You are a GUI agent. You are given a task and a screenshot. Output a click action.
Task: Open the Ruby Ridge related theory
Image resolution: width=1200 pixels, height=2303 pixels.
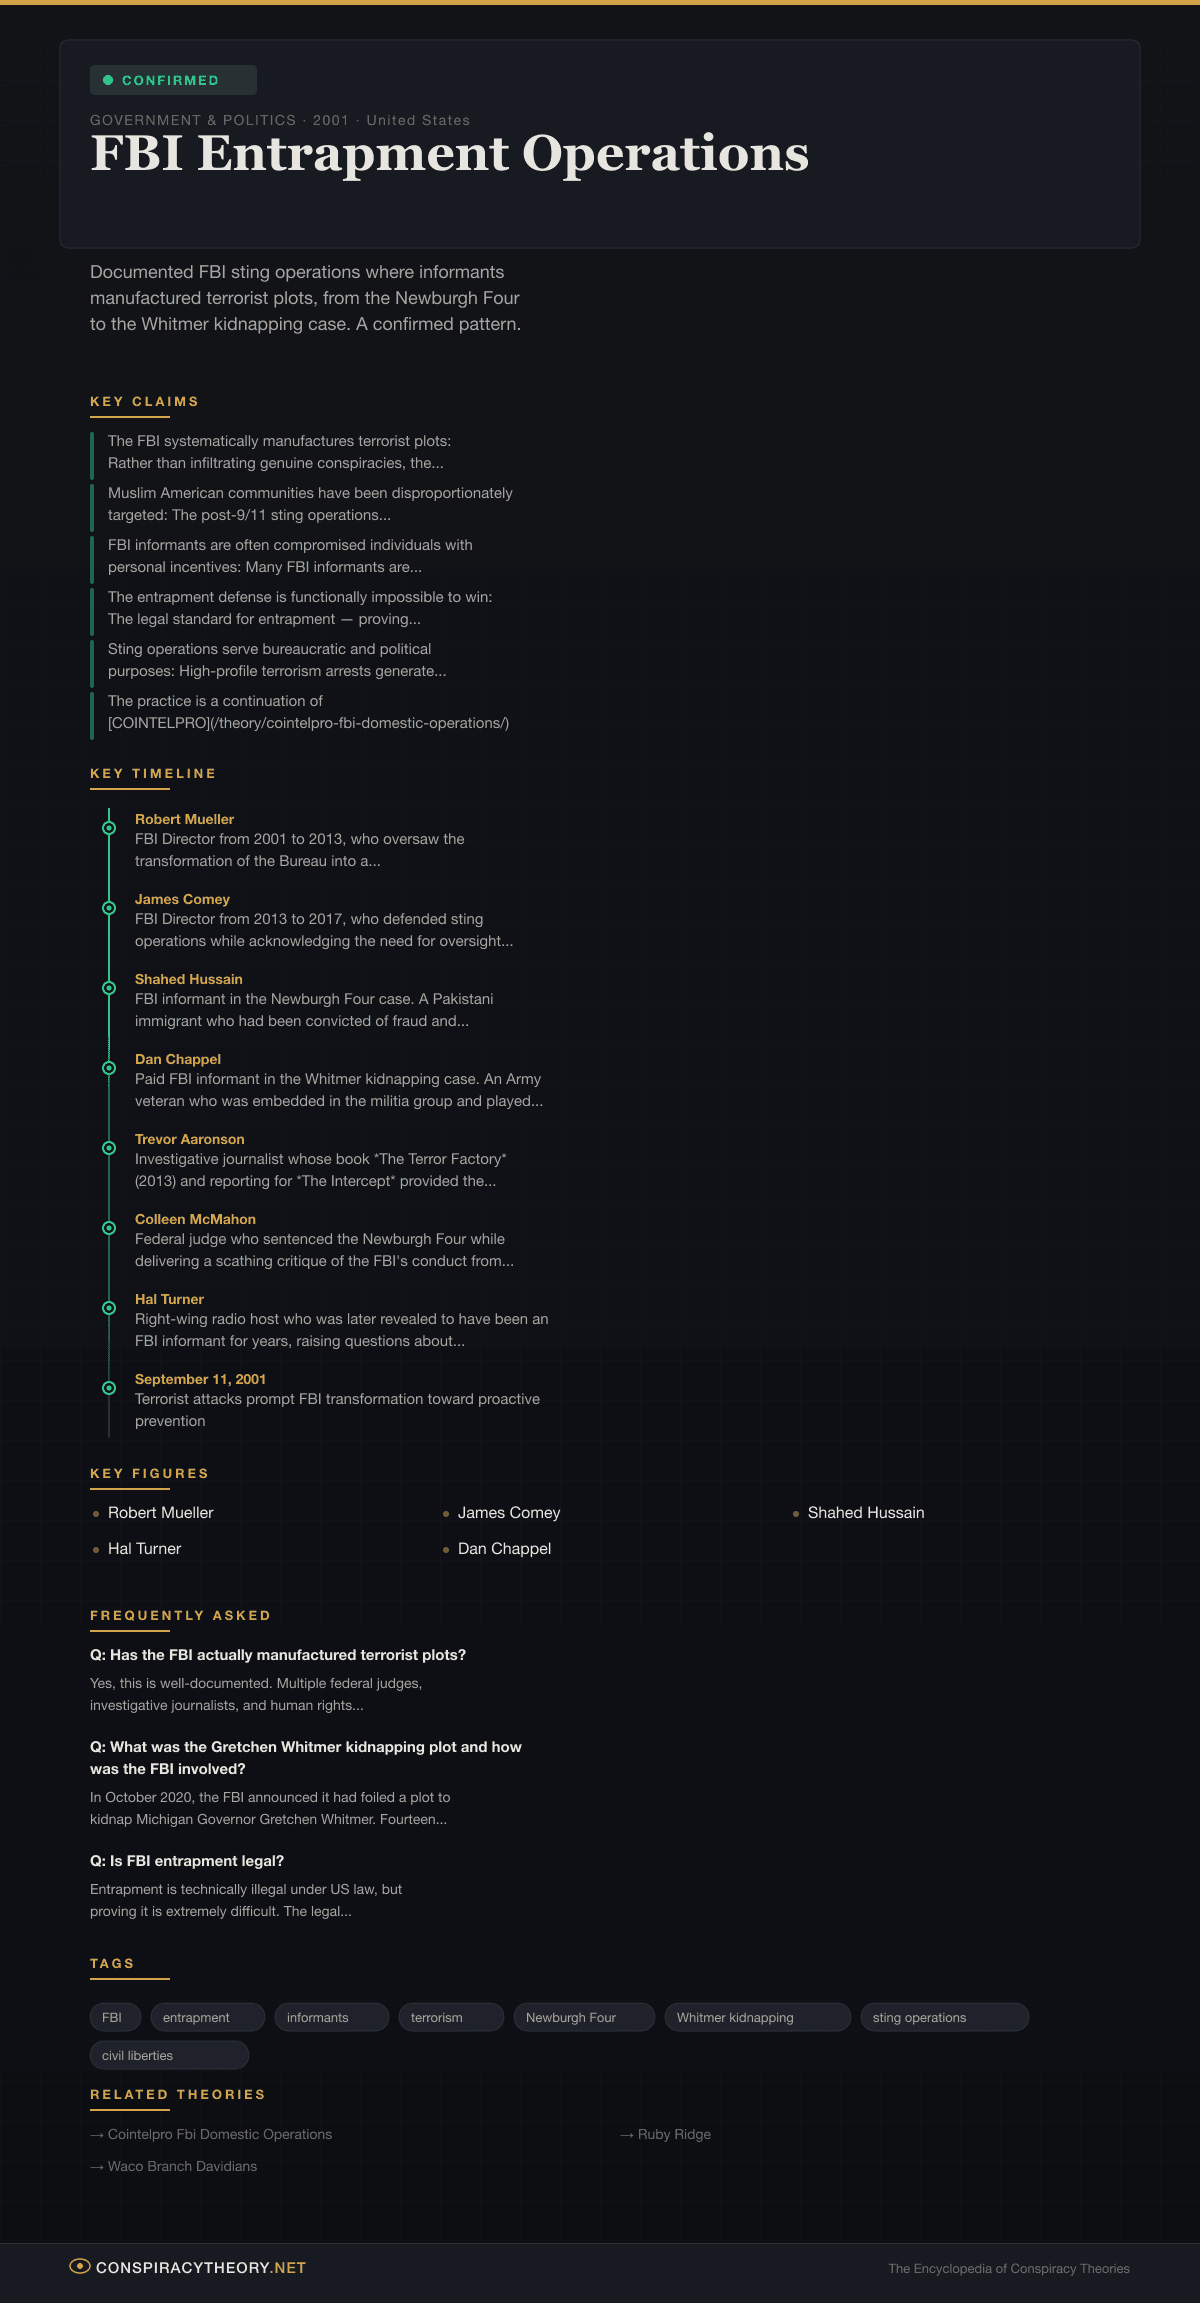673,2134
